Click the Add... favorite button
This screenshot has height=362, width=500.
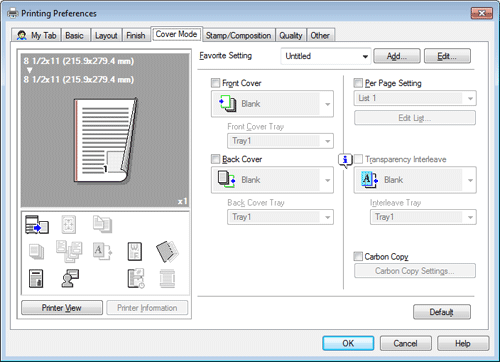pos(397,56)
